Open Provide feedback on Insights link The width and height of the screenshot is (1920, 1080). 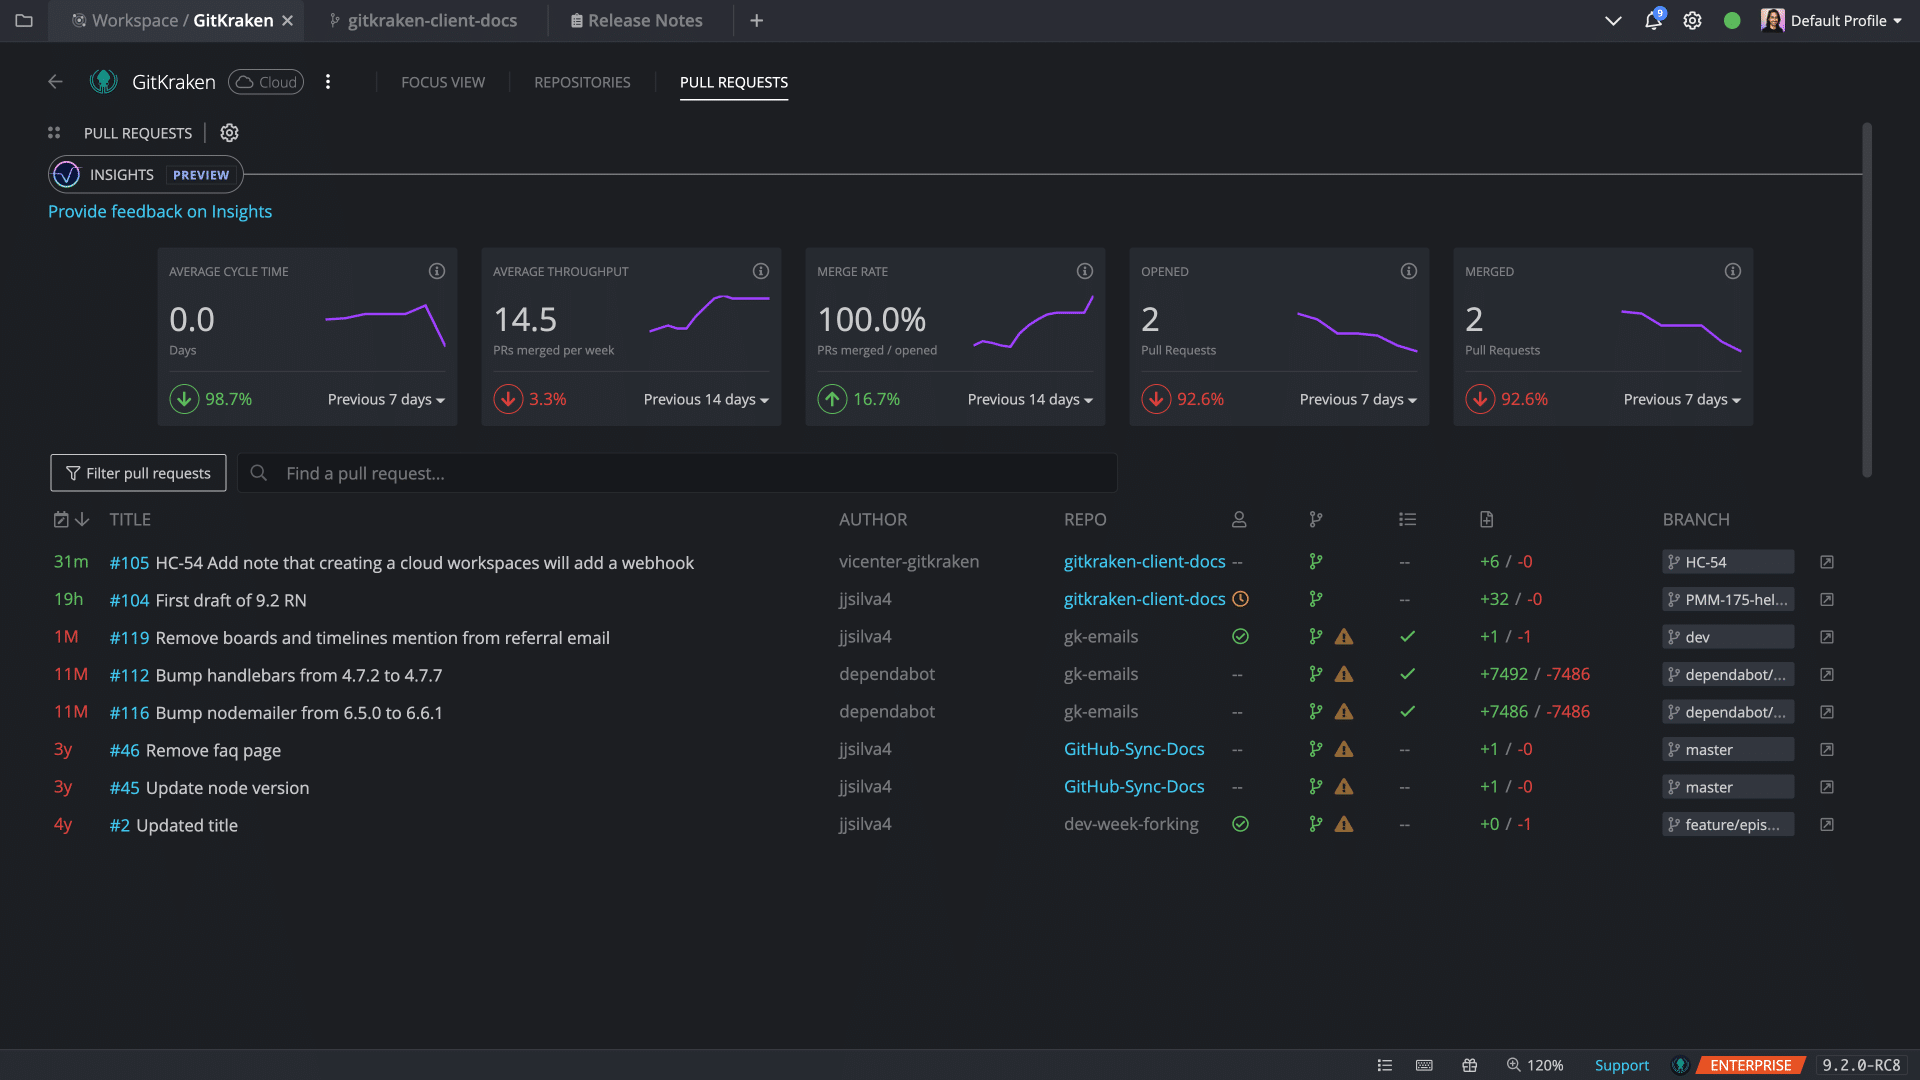160,211
